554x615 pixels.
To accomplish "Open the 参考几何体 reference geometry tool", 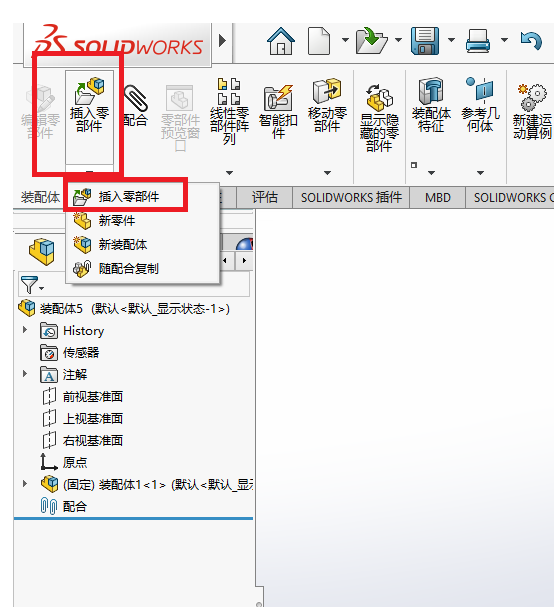I will point(480,105).
